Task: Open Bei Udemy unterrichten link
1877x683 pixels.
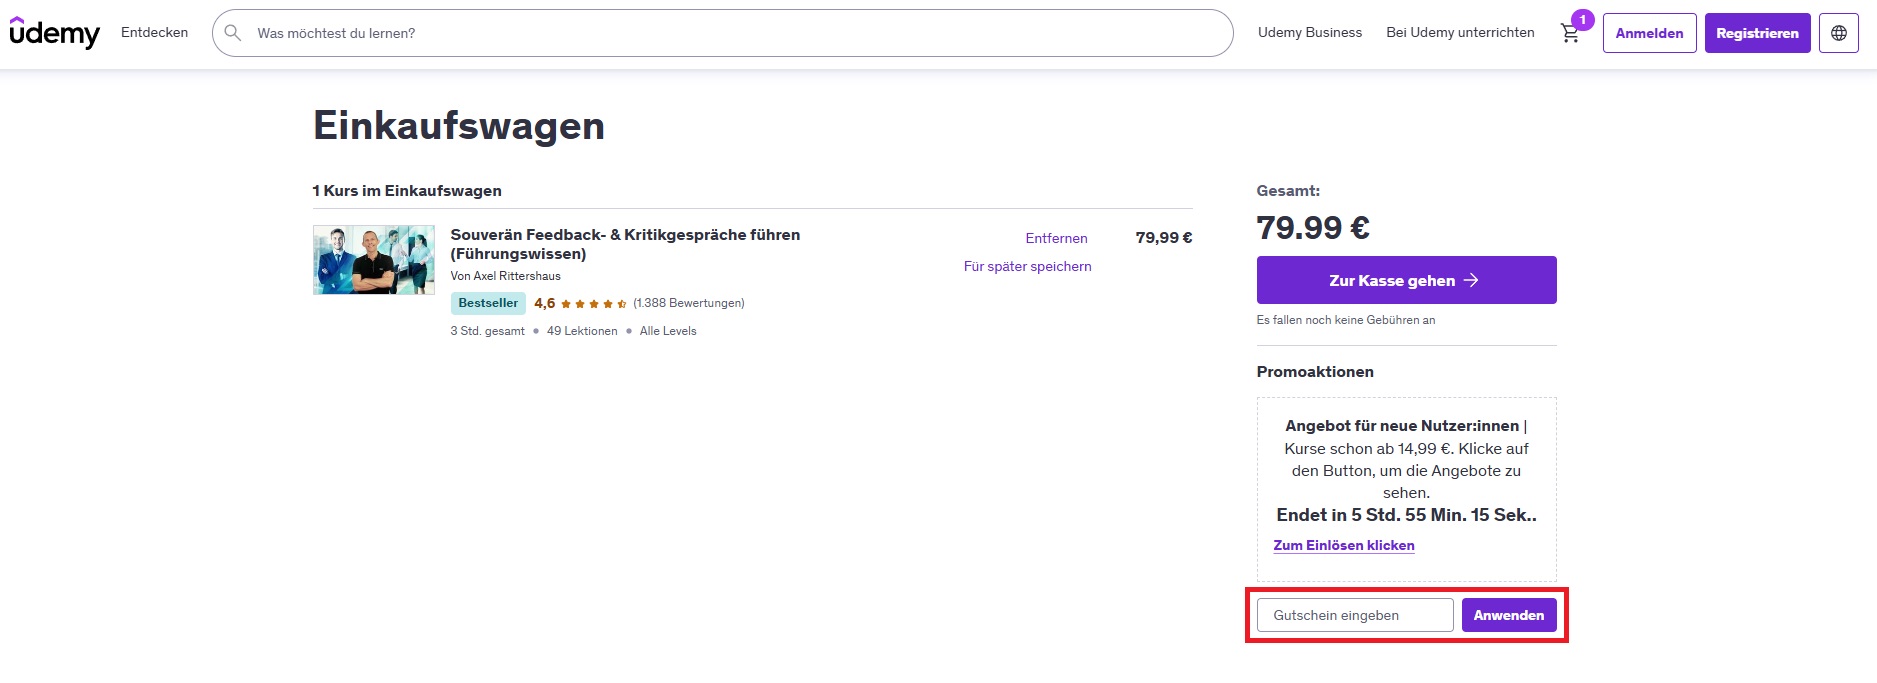Action: pos(1460,33)
